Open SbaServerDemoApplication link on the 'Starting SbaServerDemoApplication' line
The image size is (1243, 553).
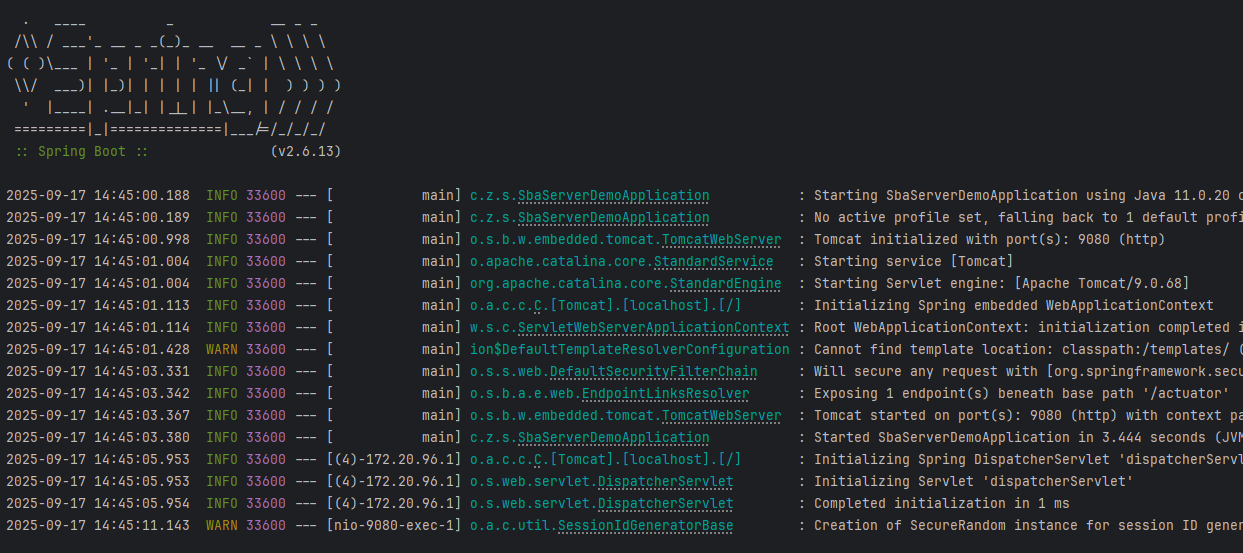613,196
